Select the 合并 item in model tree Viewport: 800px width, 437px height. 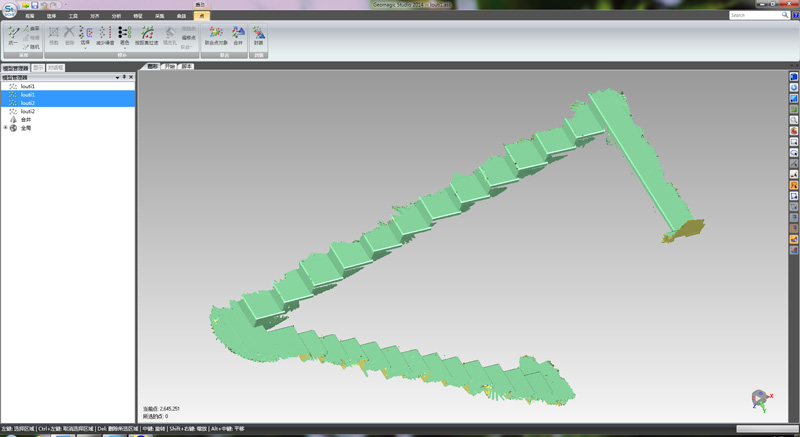click(x=26, y=120)
